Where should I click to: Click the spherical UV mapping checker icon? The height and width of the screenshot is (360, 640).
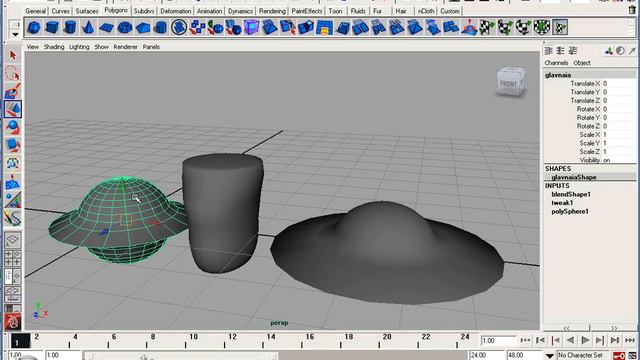524,27
